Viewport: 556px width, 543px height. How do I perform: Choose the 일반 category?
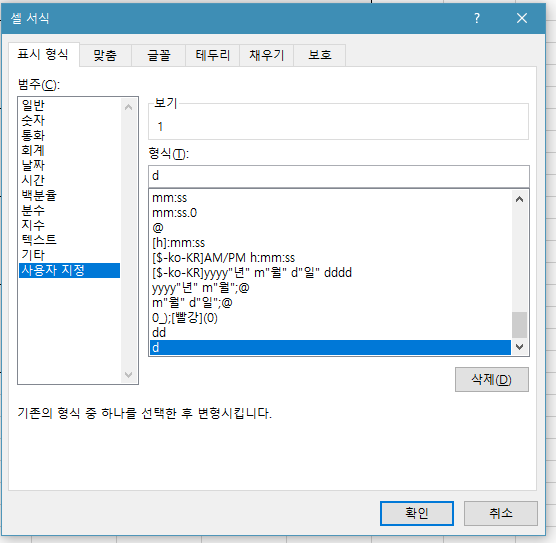click(69, 105)
